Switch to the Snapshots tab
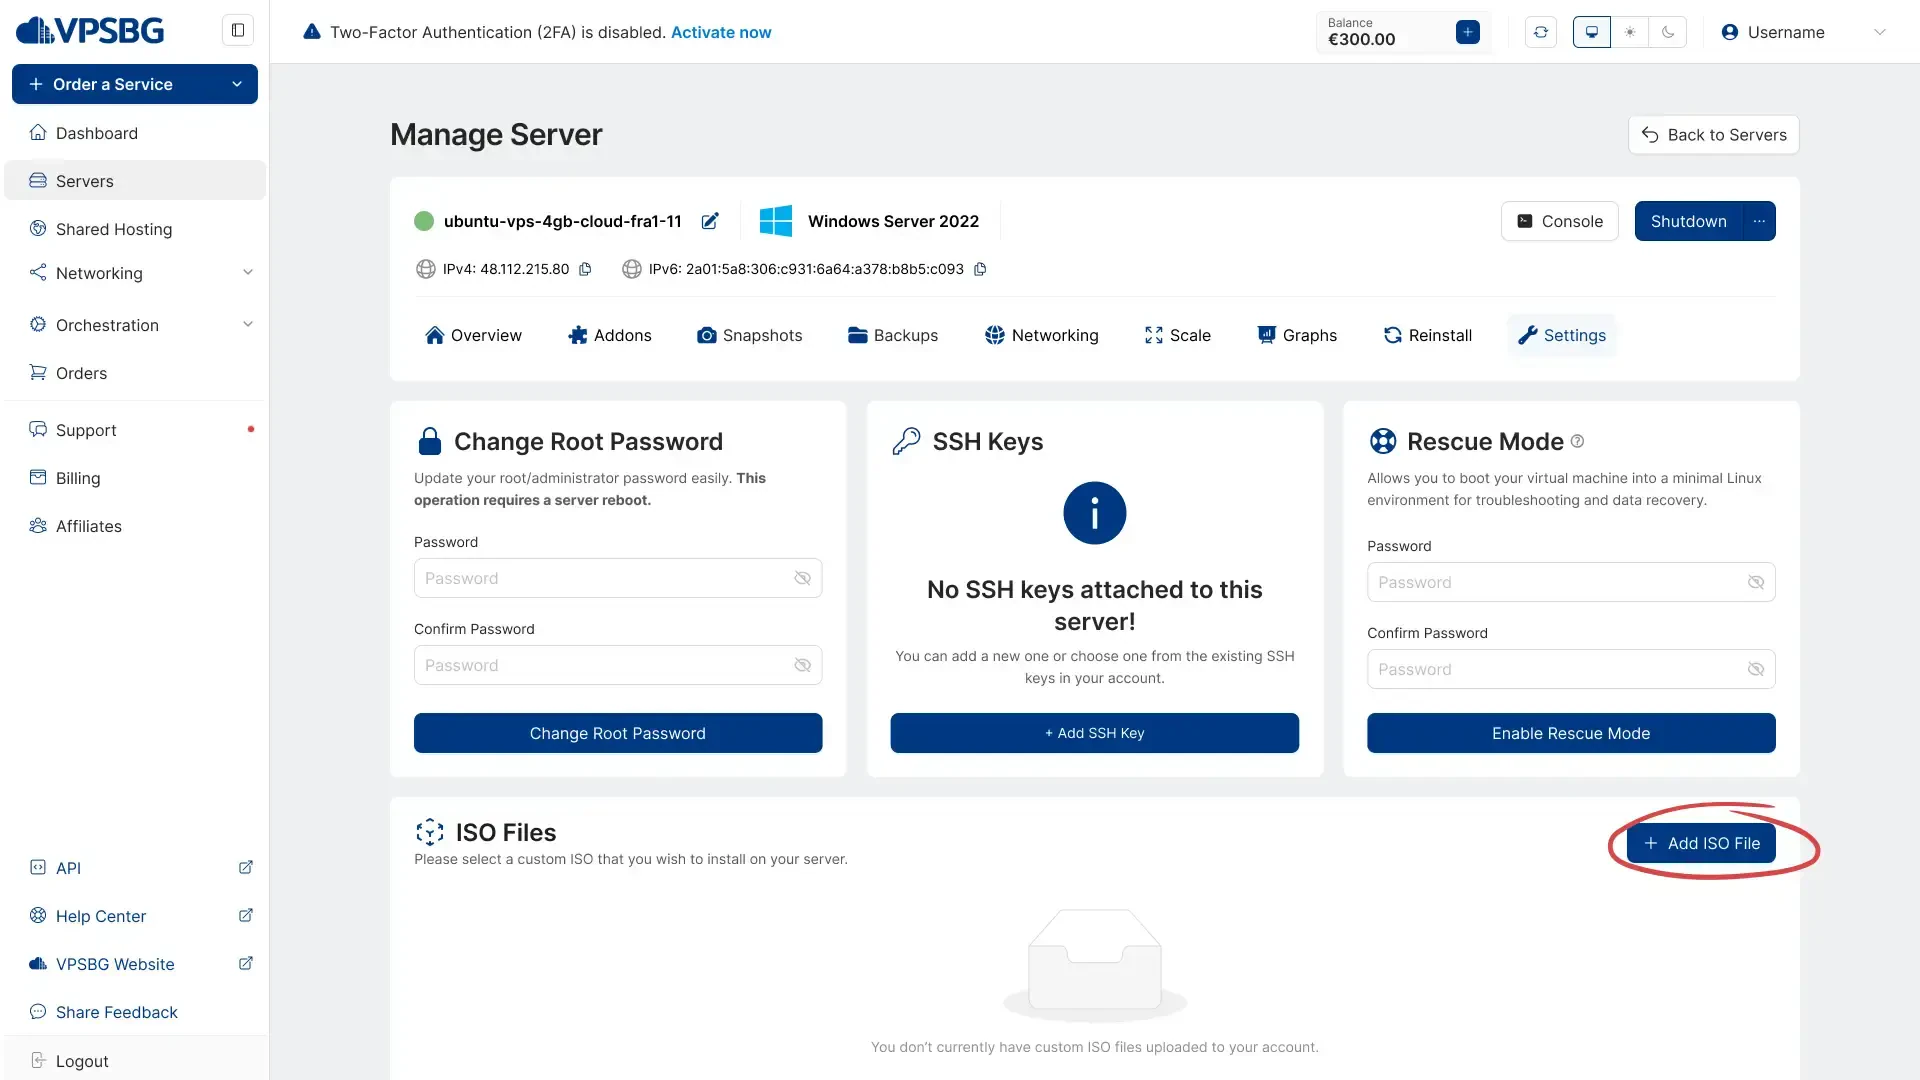The width and height of the screenshot is (1920, 1080). pos(749,335)
